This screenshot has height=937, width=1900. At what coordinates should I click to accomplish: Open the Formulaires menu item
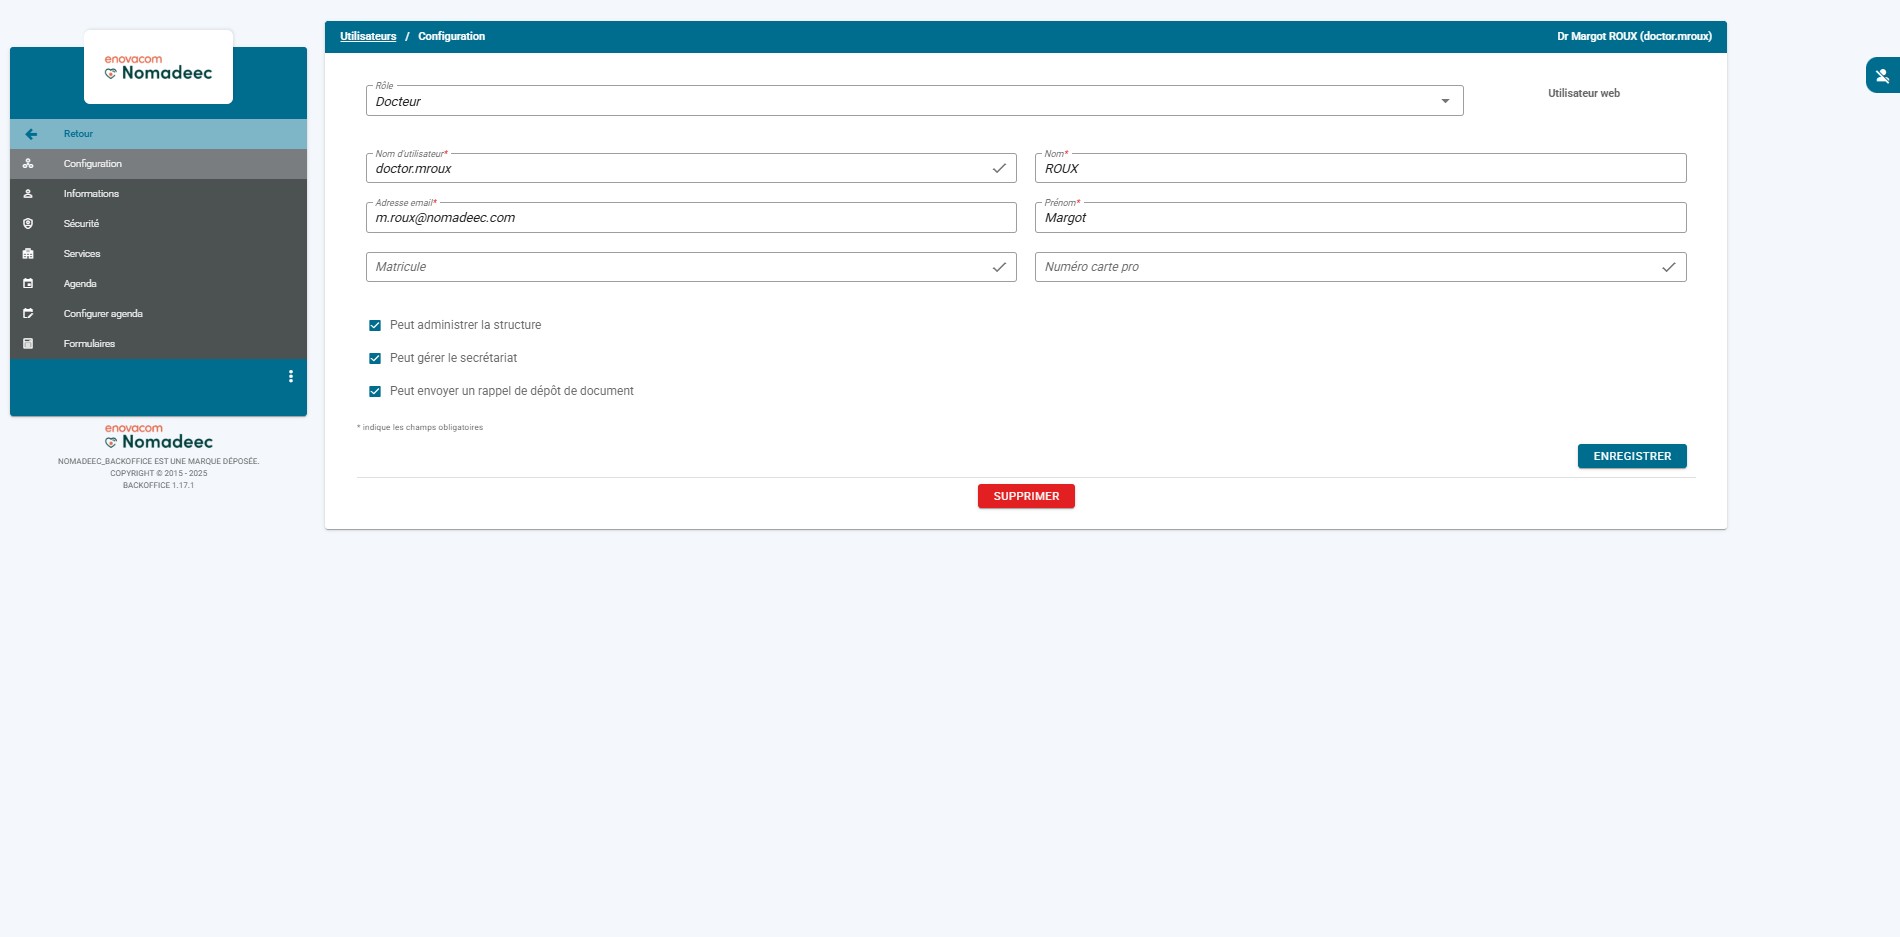point(158,344)
